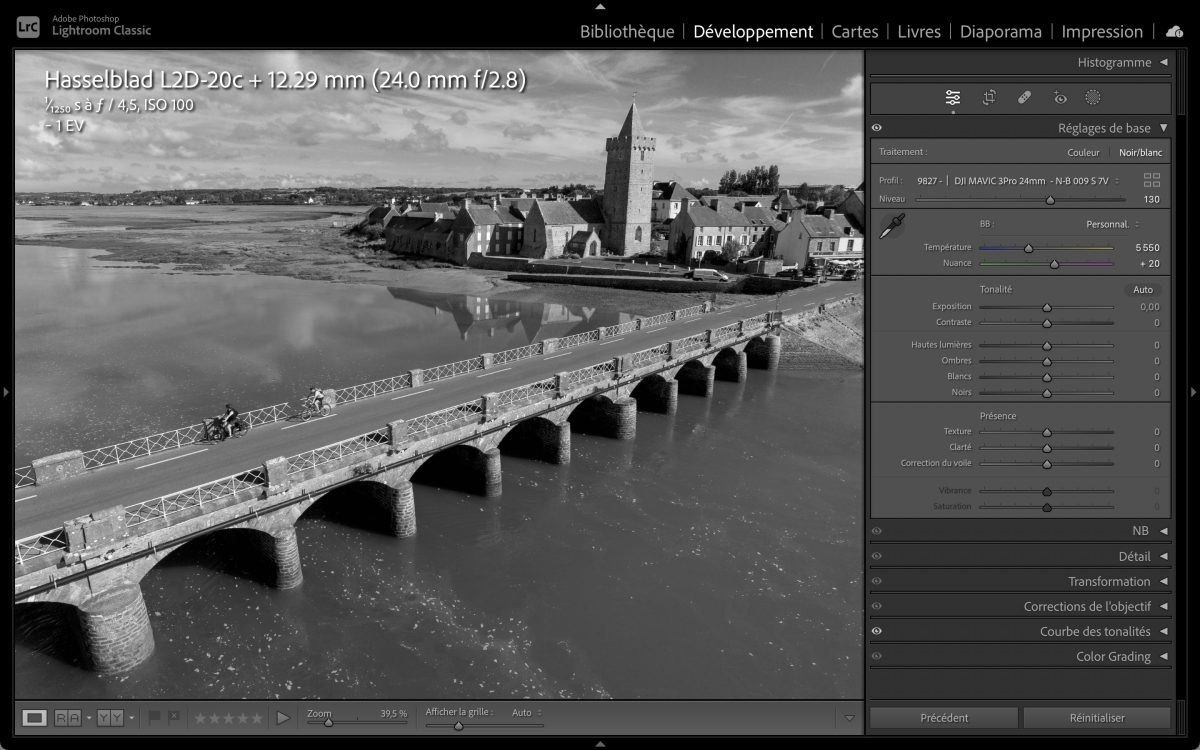Switch to the Bibliothèque module
This screenshot has height=750, width=1200.
[x=627, y=32]
